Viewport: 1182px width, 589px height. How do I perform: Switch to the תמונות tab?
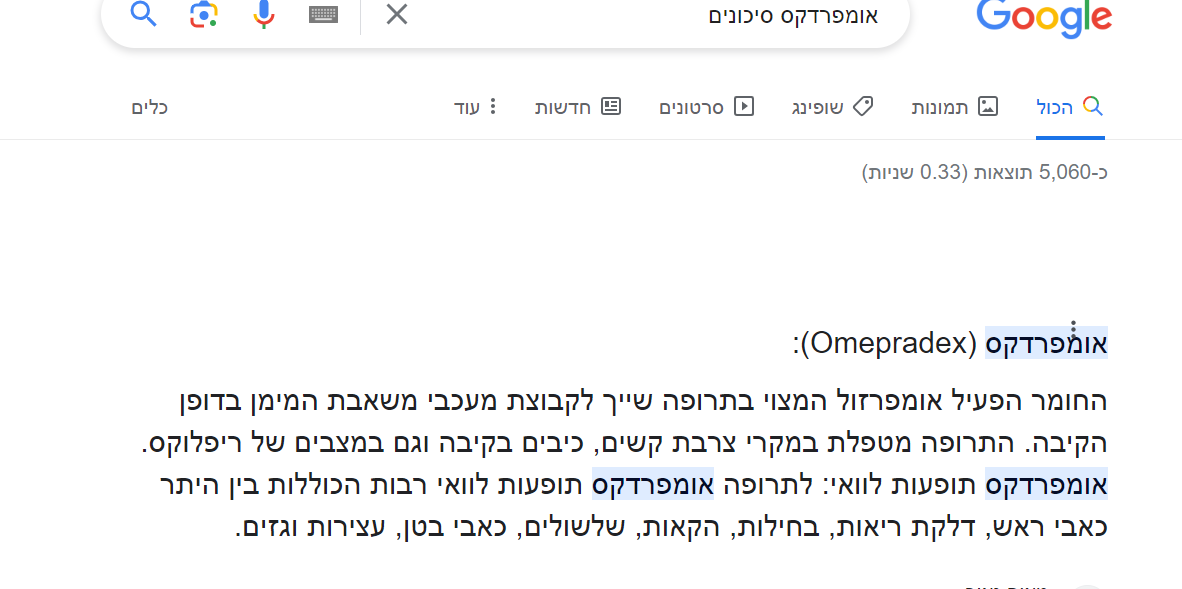click(x=954, y=107)
